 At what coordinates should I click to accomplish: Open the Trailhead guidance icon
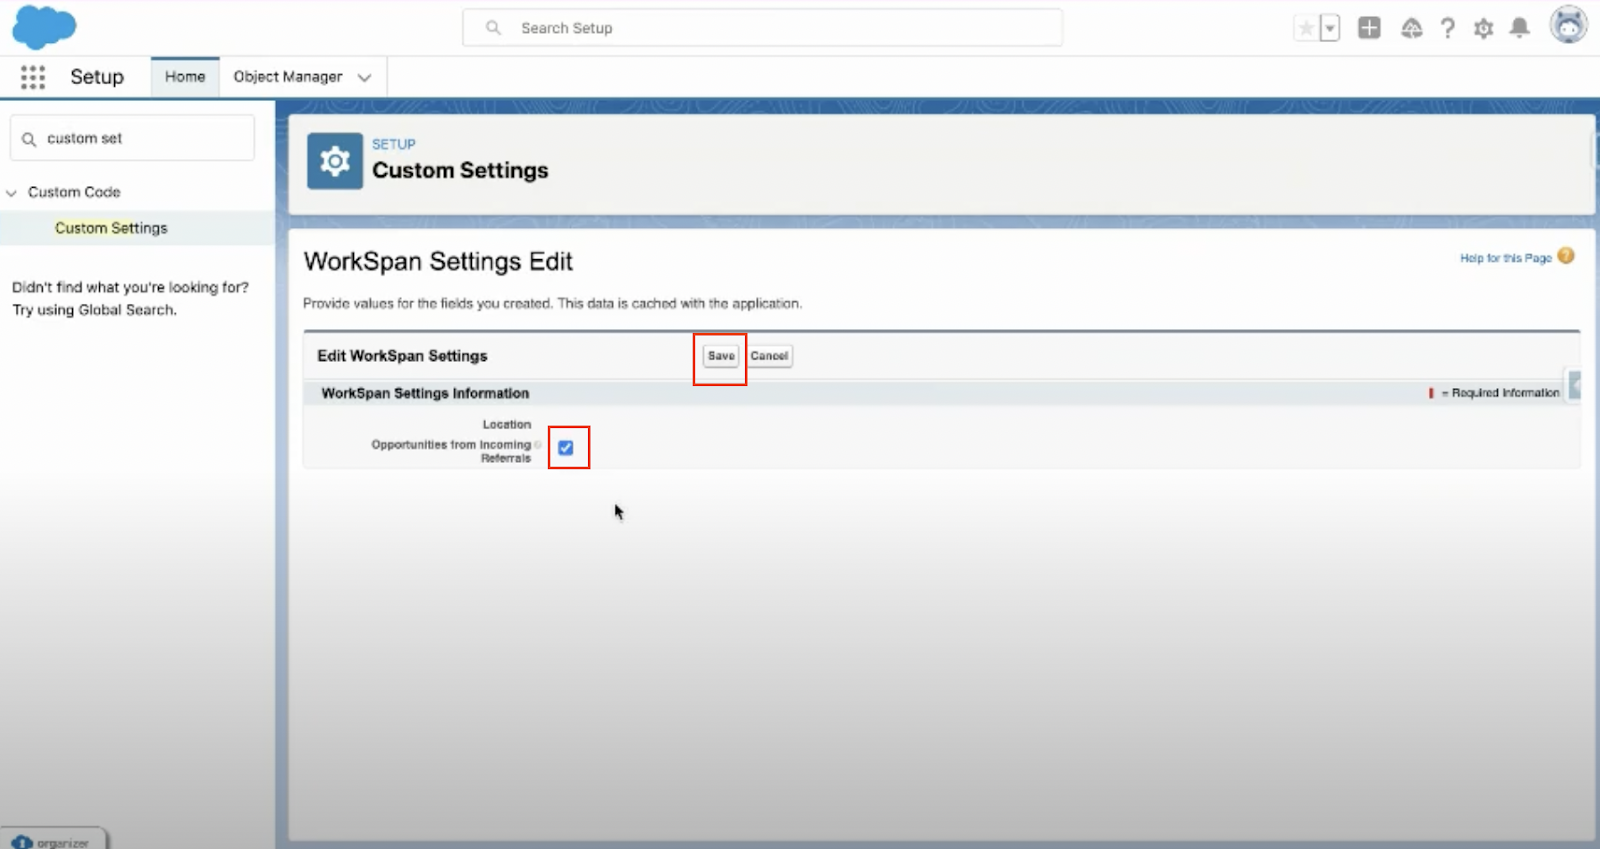pyautogui.click(x=1411, y=28)
